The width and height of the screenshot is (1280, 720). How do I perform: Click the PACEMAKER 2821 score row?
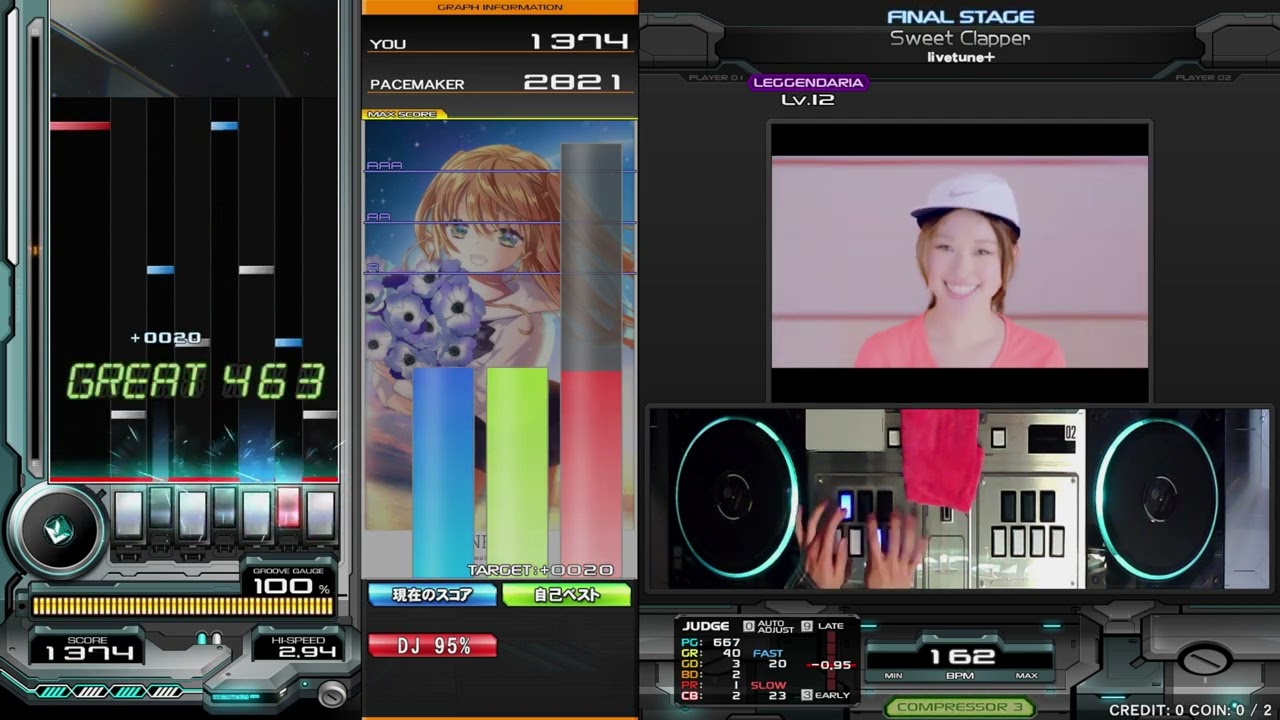[x=499, y=83]
